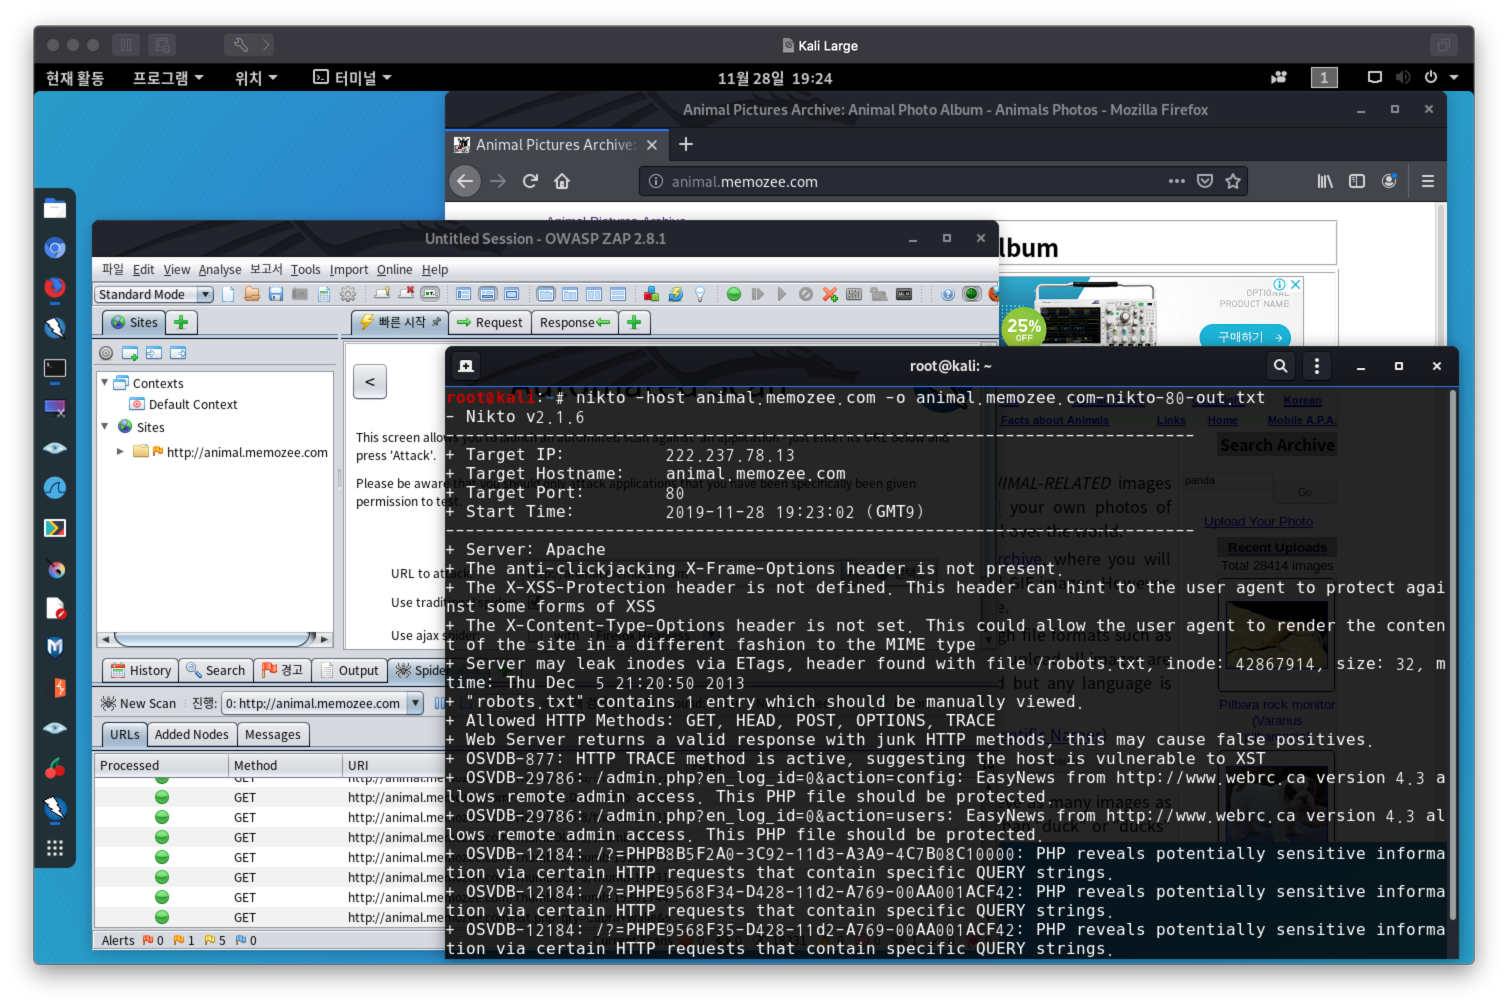Click the new tab icon in terminal header
1508x1006 pixels.
pos(466,366)
